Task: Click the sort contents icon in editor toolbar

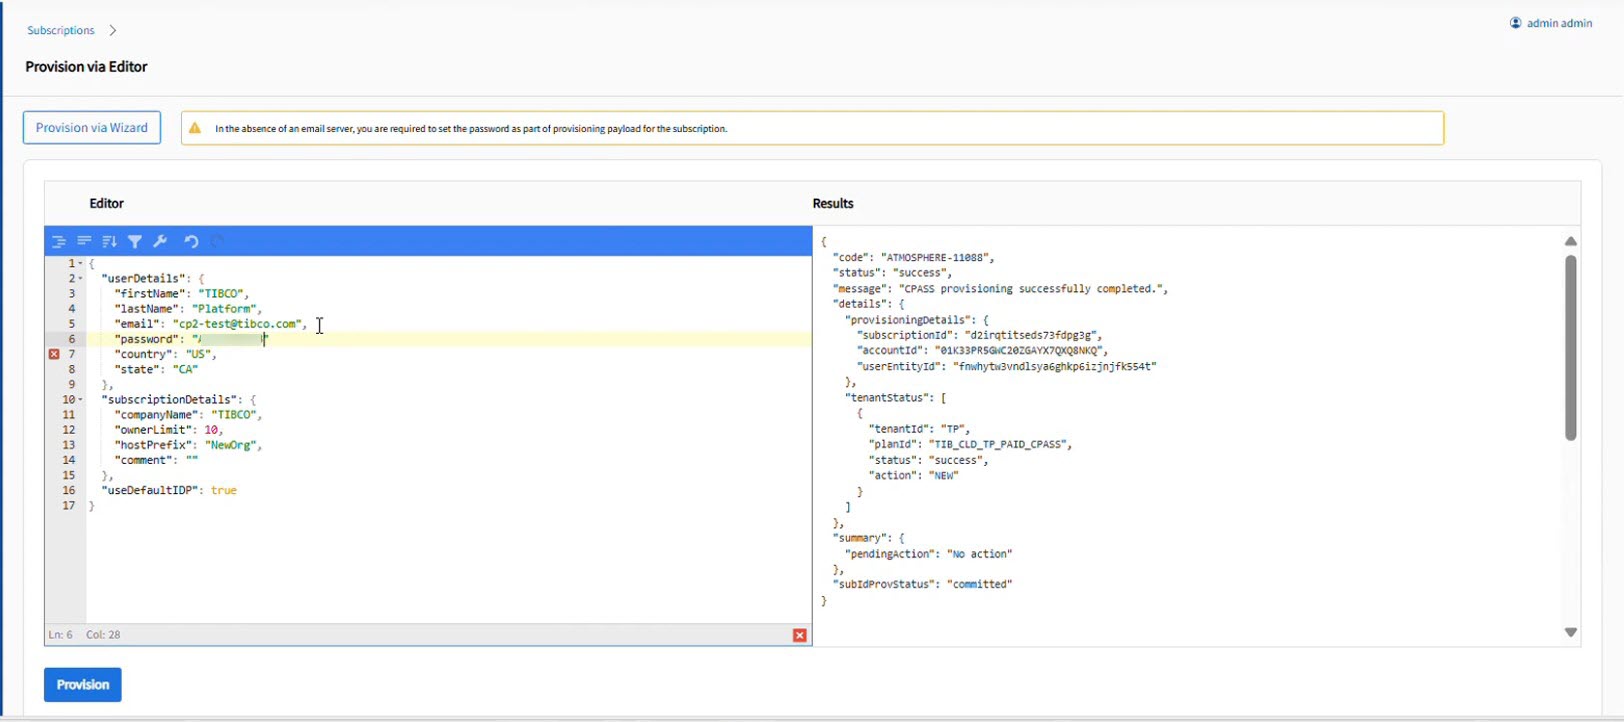Action: [x=109, y=241]
